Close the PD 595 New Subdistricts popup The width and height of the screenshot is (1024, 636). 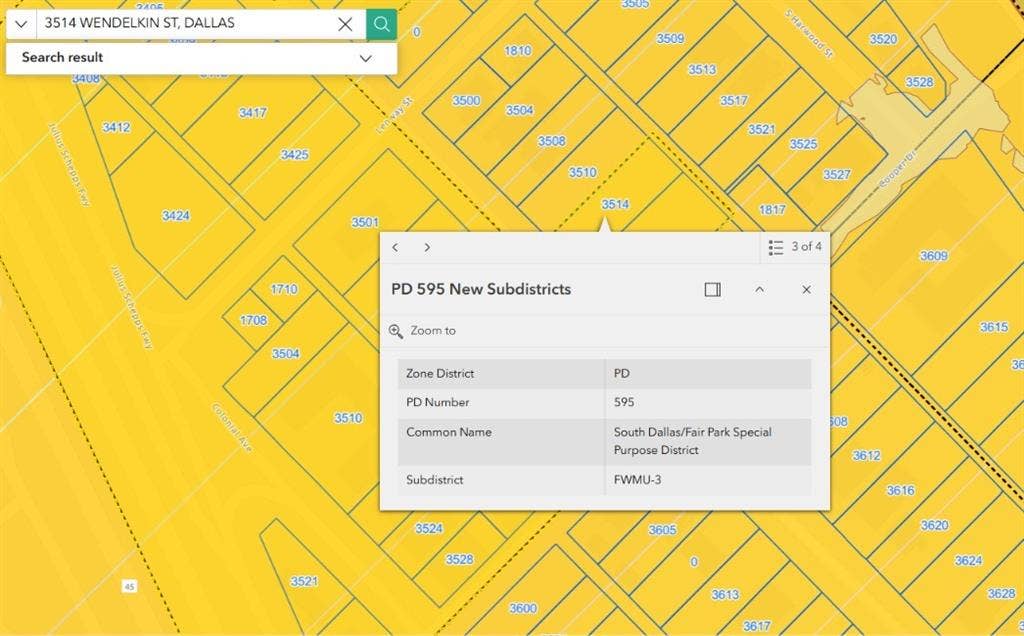click(807, 289)
